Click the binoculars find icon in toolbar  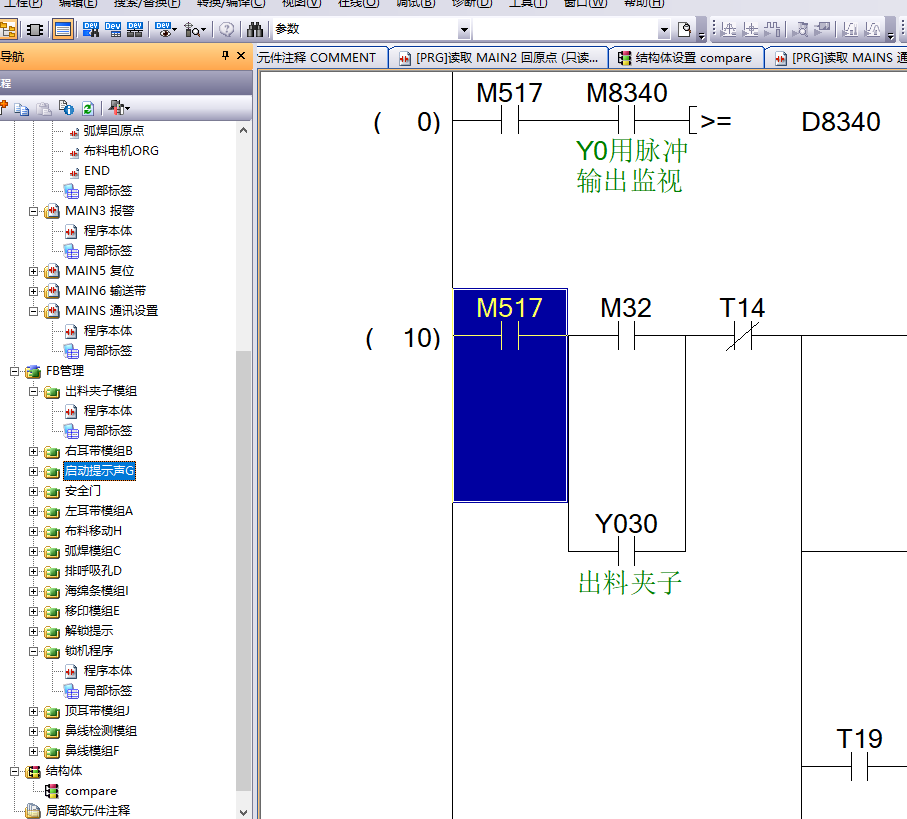255,29
